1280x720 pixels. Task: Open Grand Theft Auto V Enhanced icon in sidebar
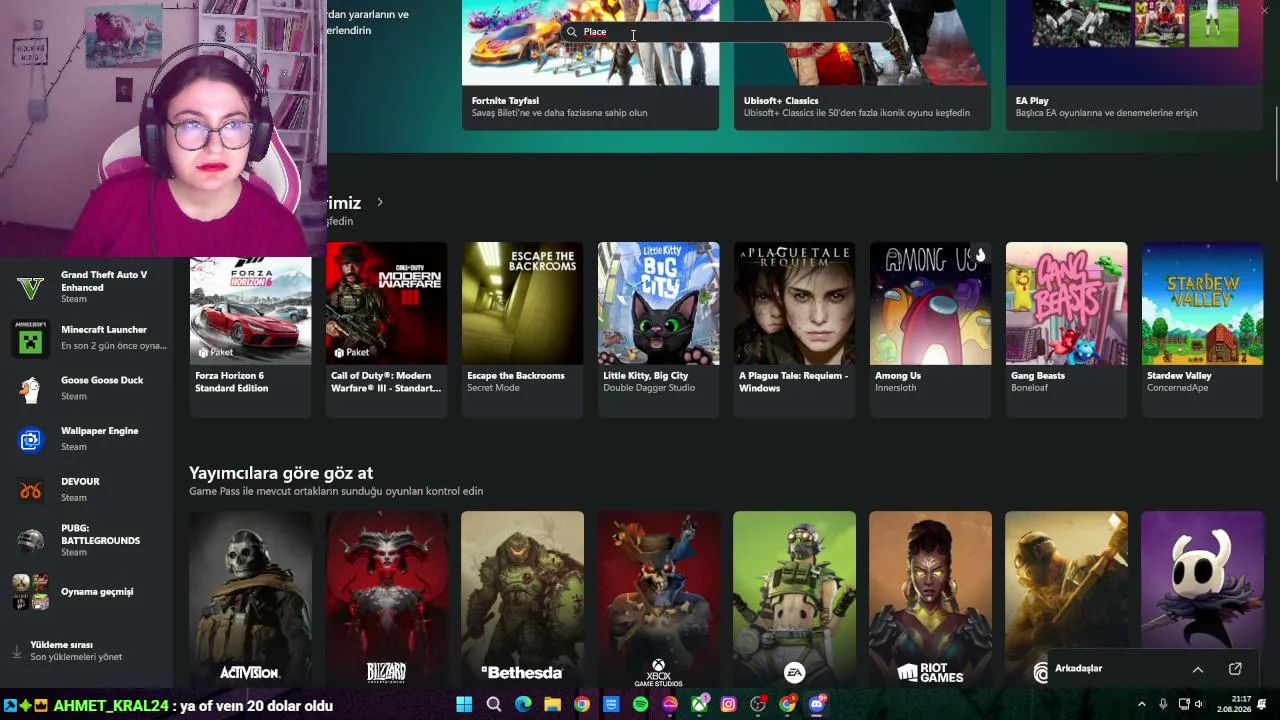point(30,288)
